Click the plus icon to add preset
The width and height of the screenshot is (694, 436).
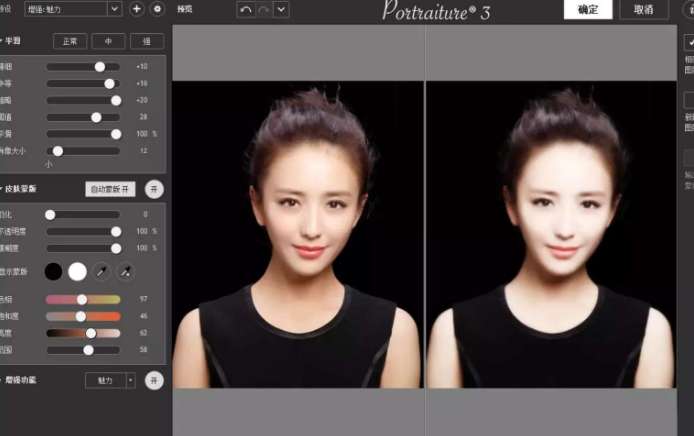(137, 9)
